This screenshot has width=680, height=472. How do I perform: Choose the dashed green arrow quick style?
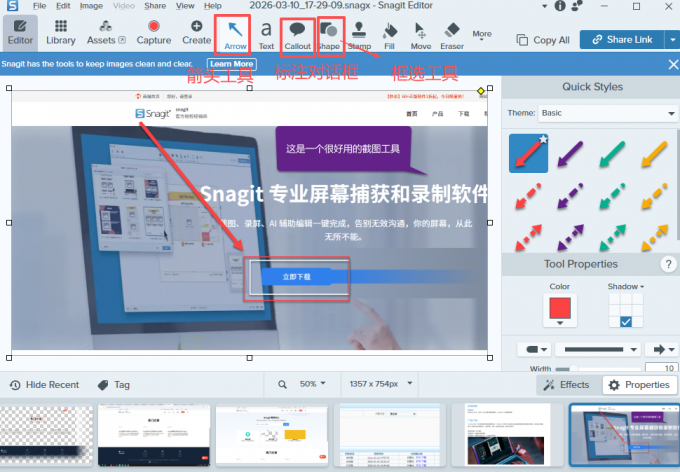pos(612,196)
